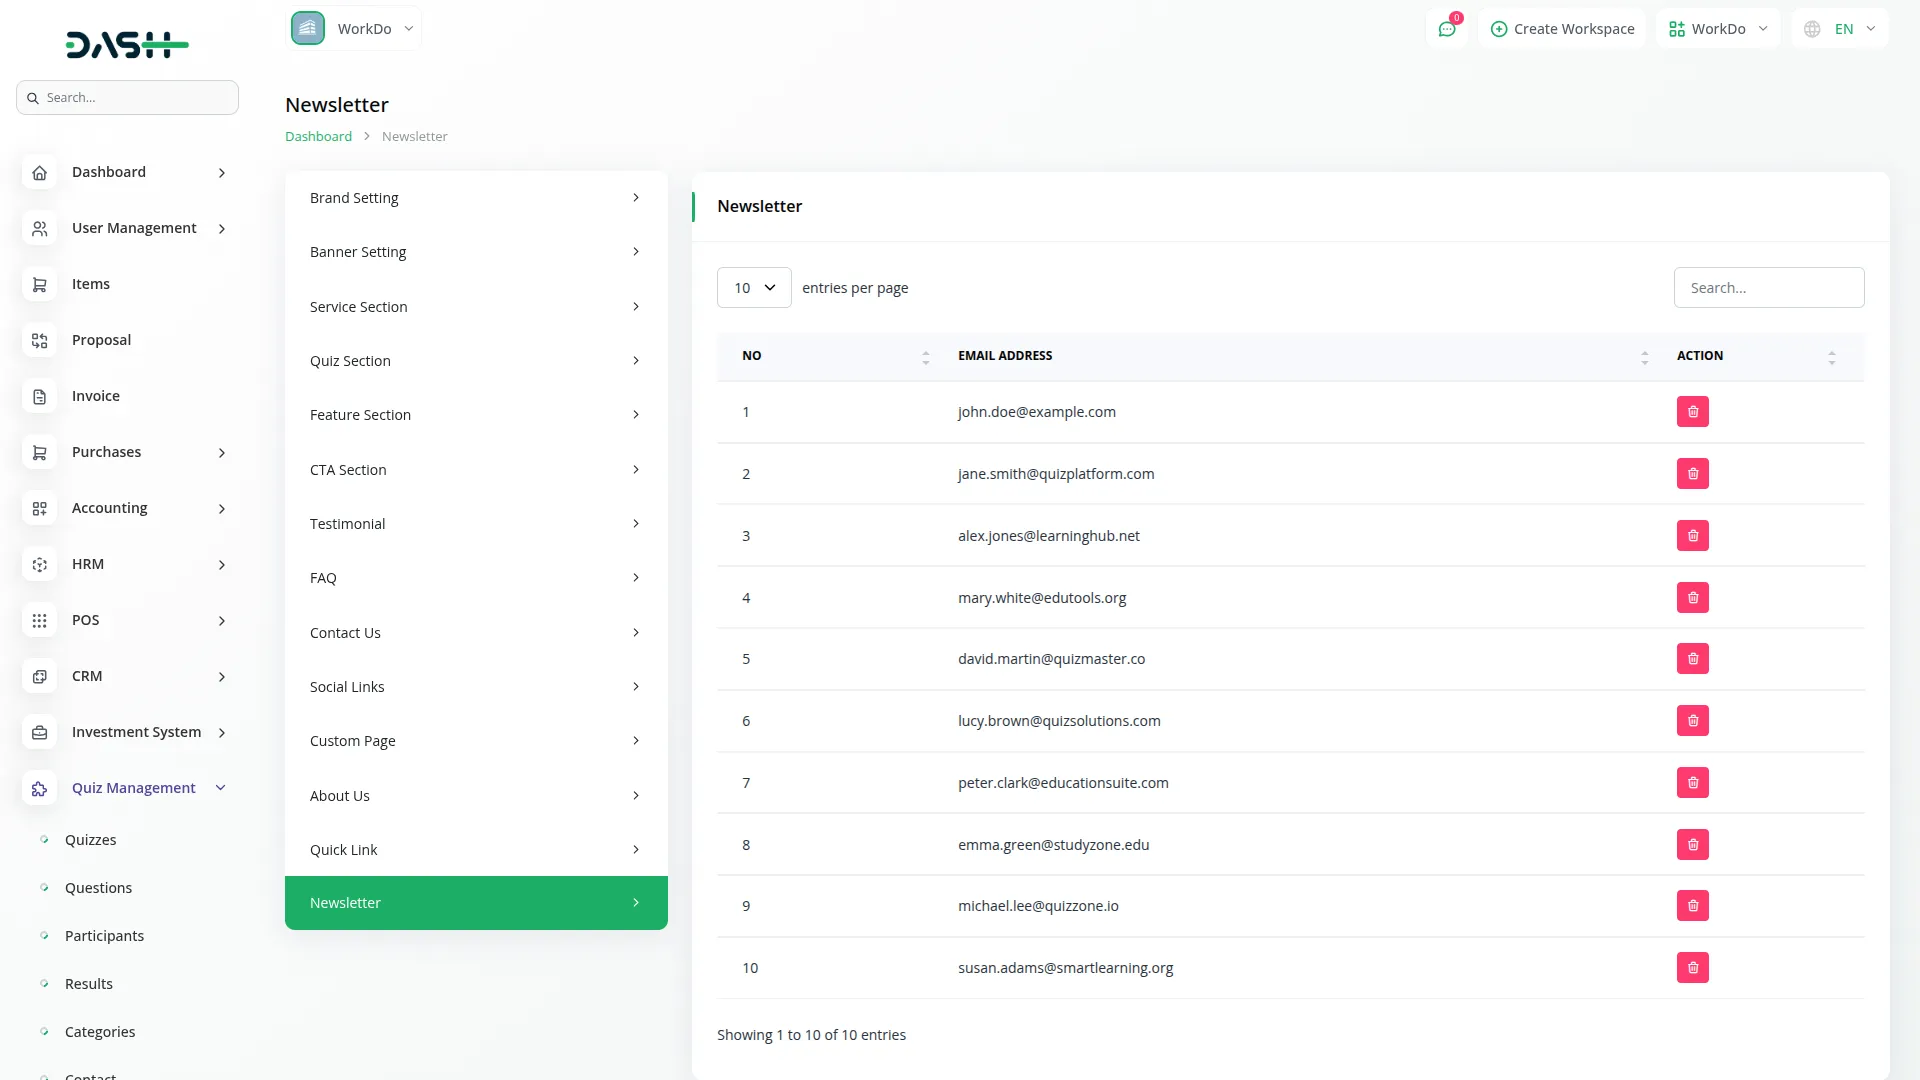Viewport: 1920px width, 1080px height.
Task: Toggle sort arrows on Action column
Action: tap(1831, 357)
